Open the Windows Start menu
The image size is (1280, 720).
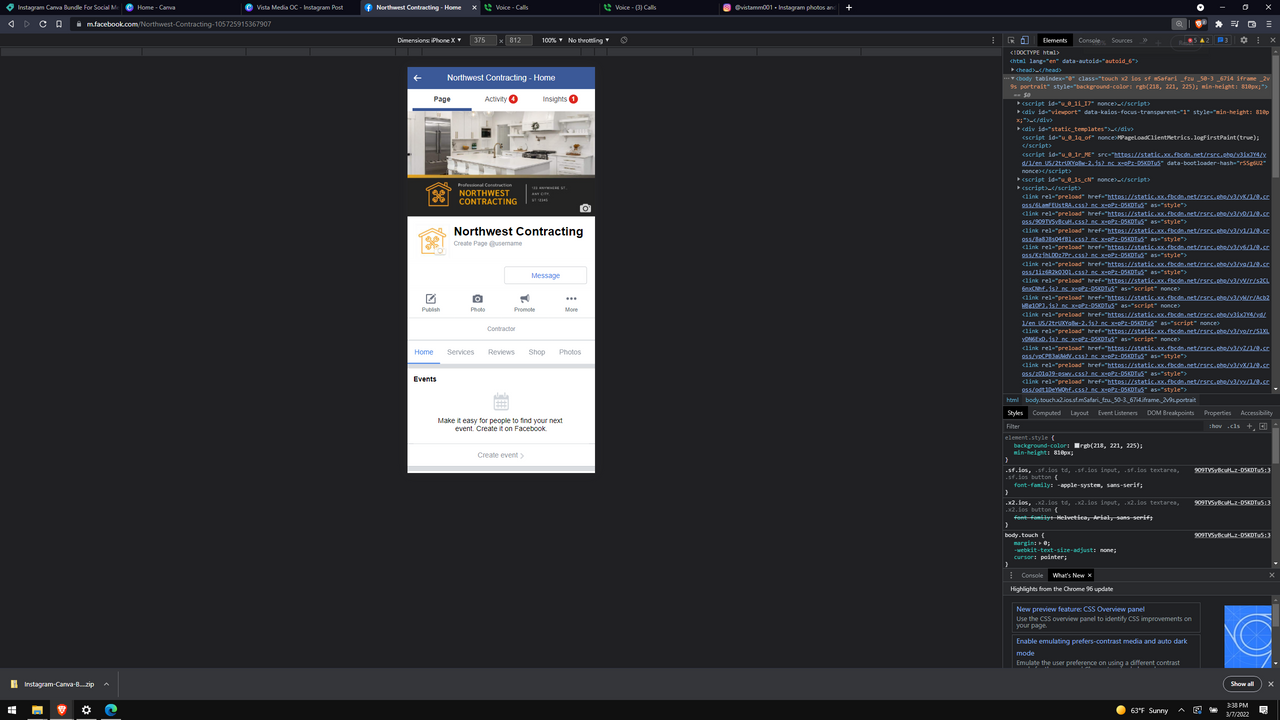tap(12, 710)
